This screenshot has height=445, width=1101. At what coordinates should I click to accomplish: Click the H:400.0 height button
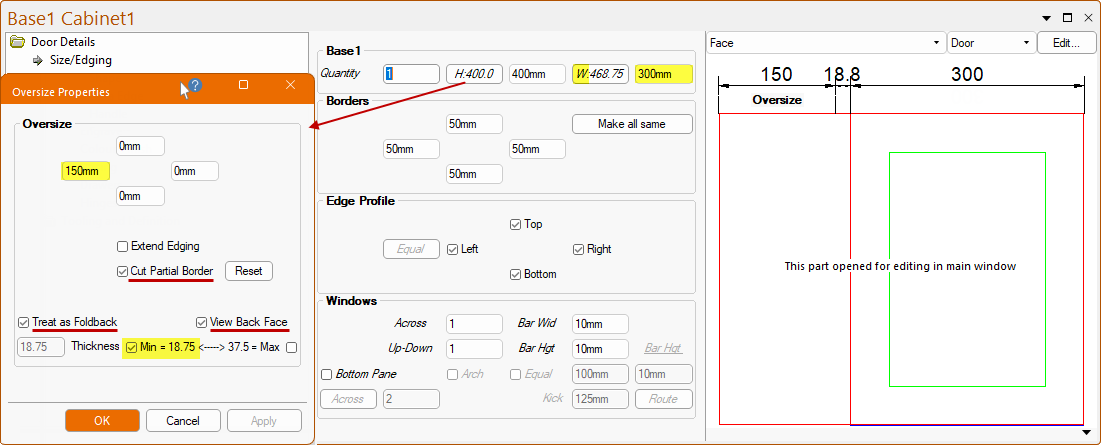[x=475, y=74]
